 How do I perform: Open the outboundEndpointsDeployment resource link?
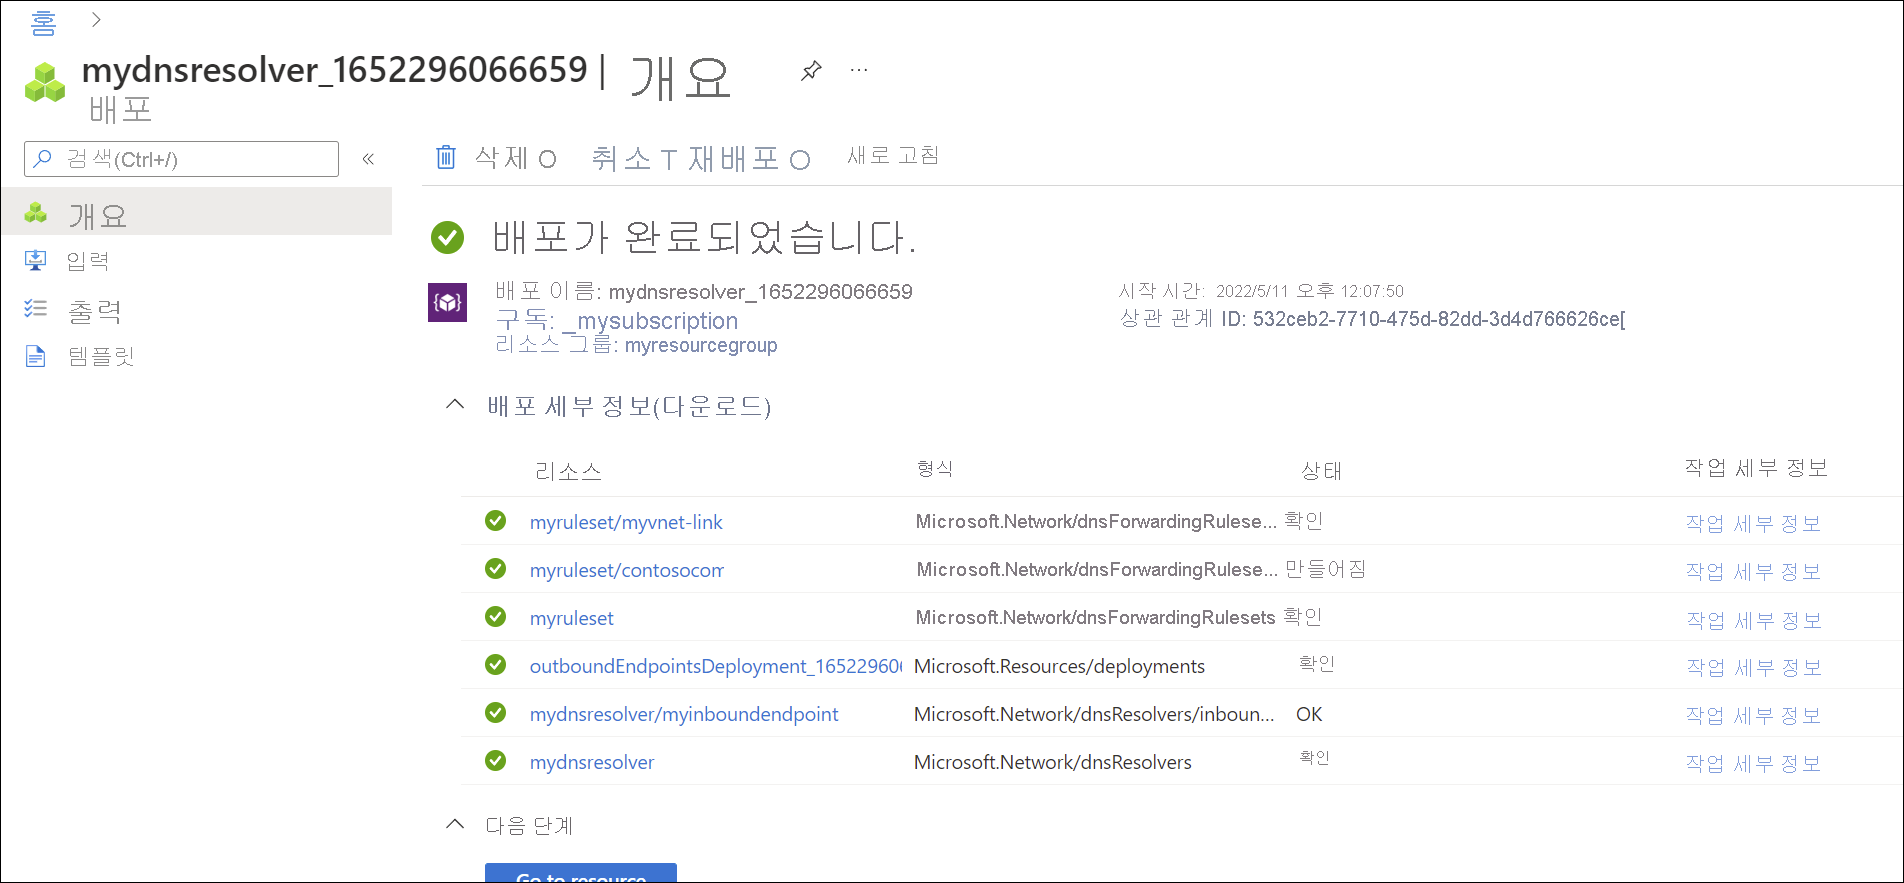[x=716, y=666]
